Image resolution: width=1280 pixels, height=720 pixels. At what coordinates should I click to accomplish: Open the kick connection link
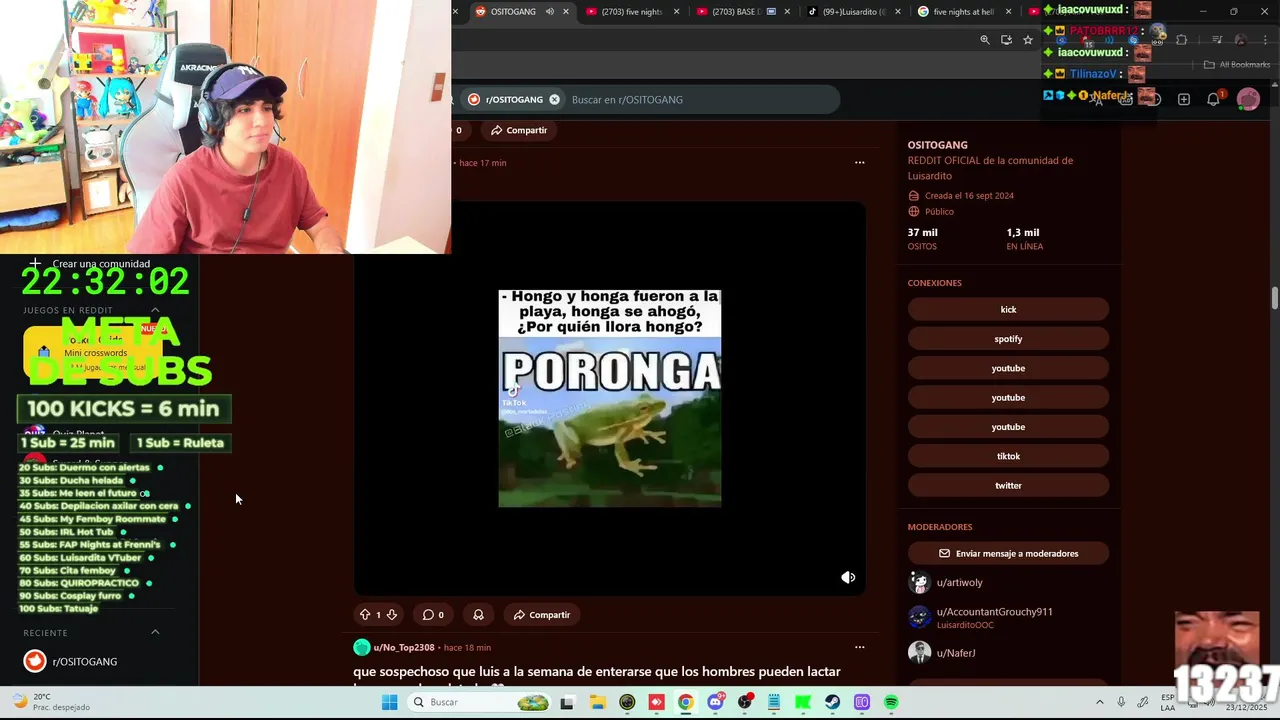(1008, 309)
